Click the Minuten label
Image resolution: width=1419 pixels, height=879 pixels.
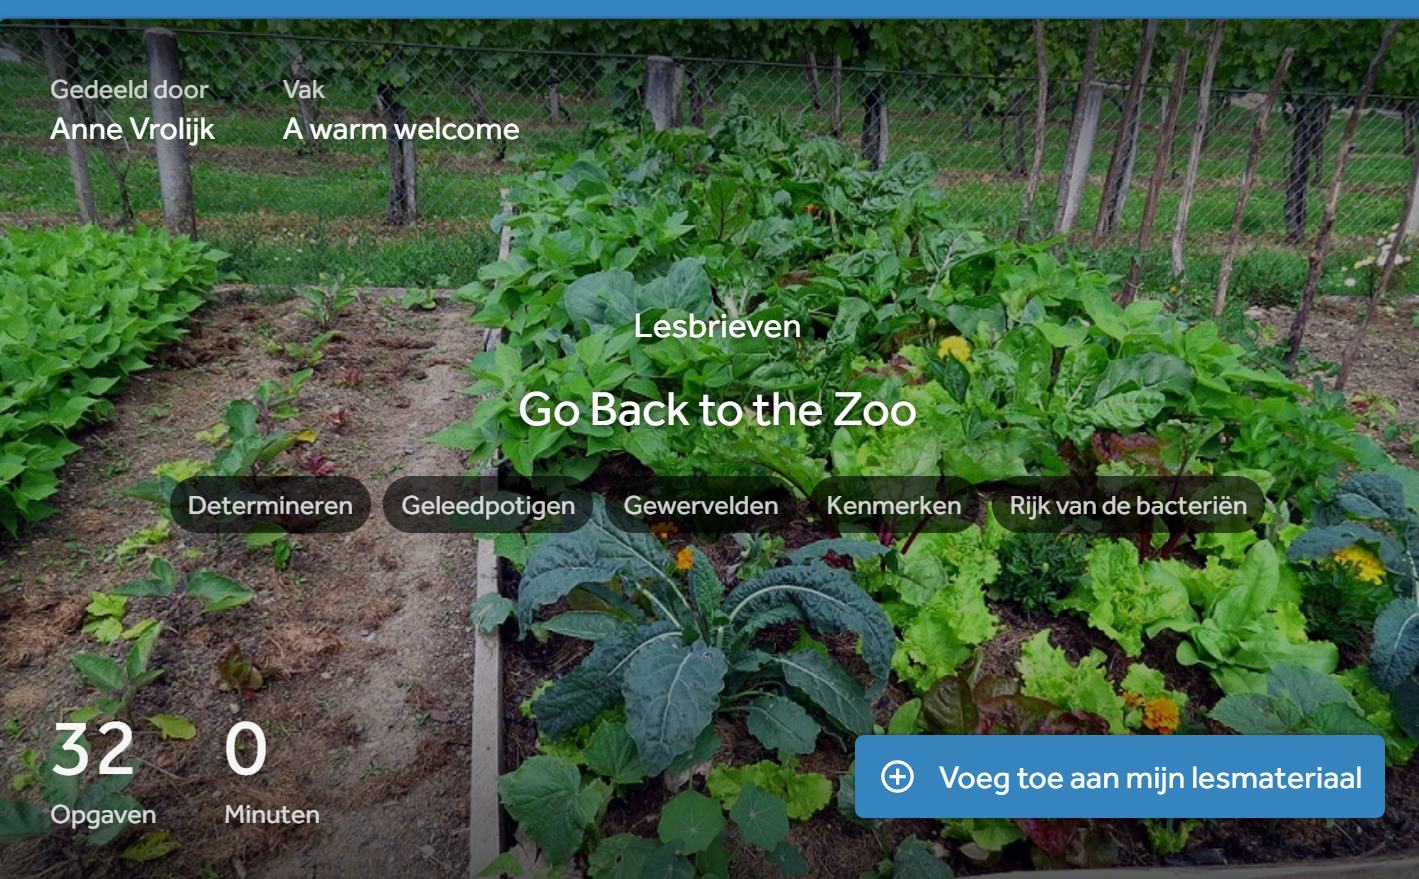272,814
